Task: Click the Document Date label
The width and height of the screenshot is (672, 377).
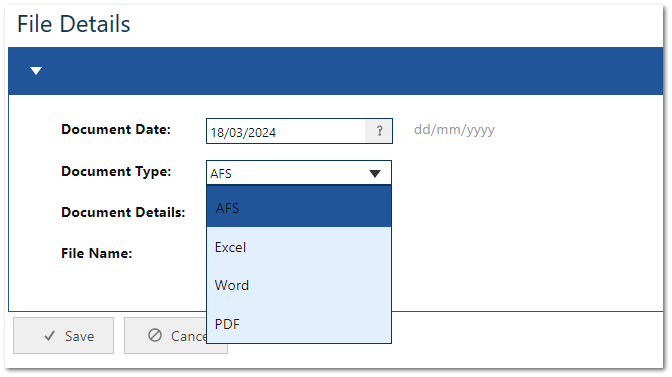Action: 116,129
